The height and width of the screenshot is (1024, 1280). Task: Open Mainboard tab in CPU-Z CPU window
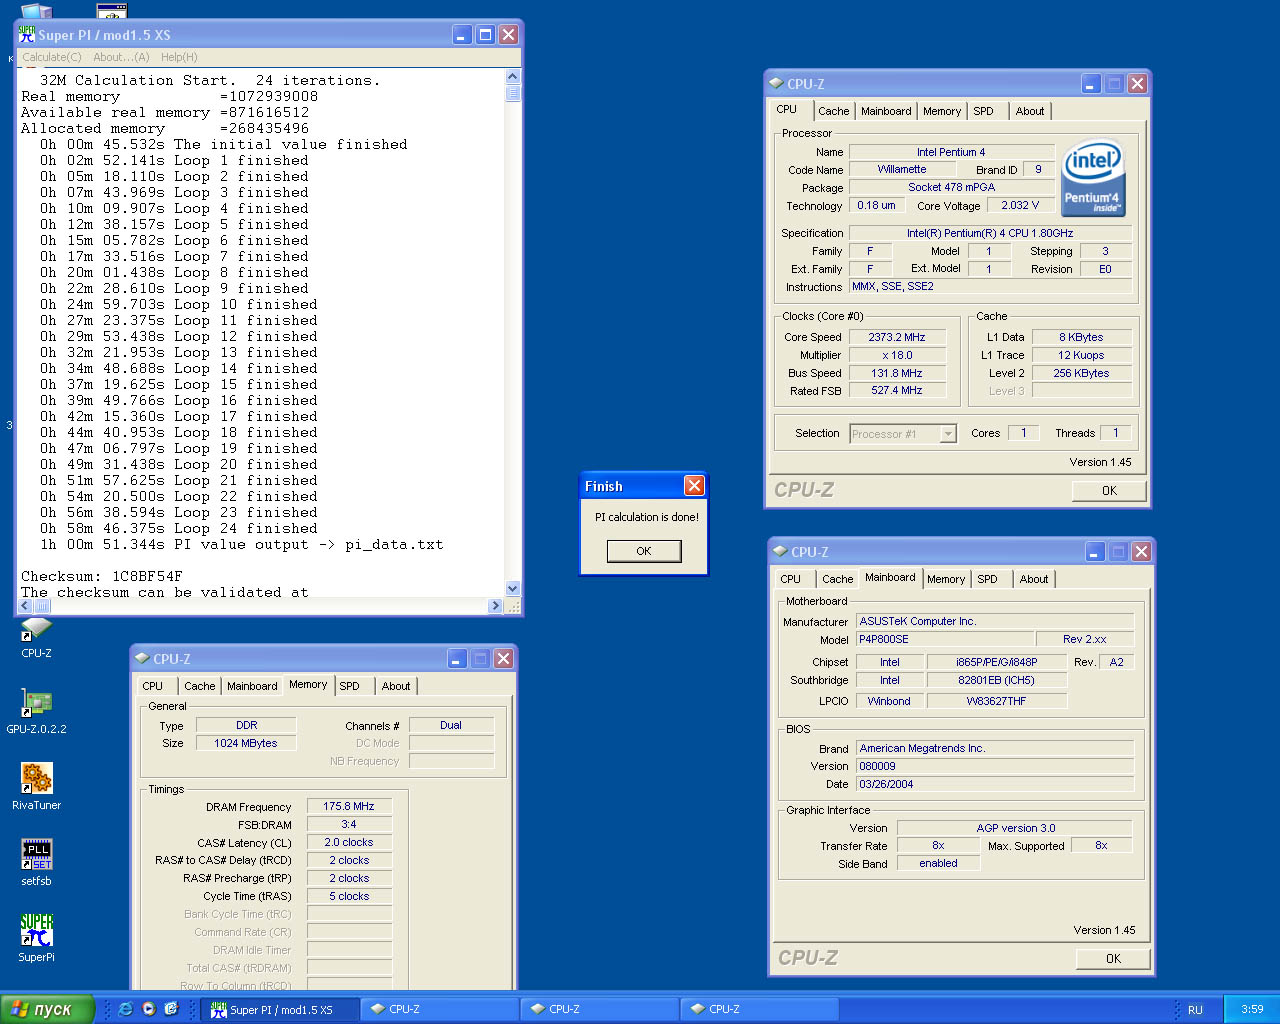point(886,111)
